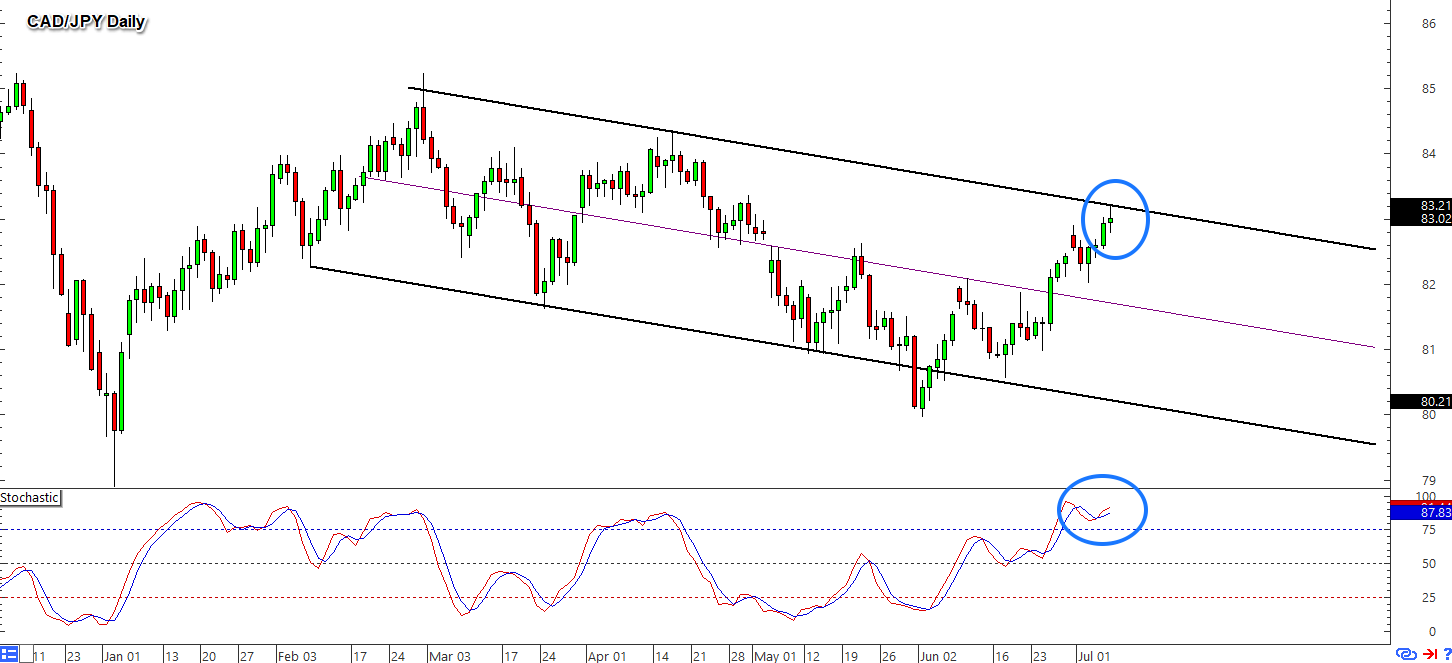Image resolution: width=1452 pixels, height=663 pixels.
Task: Click the Jul 01 date label
Action: click(1095, 656)
